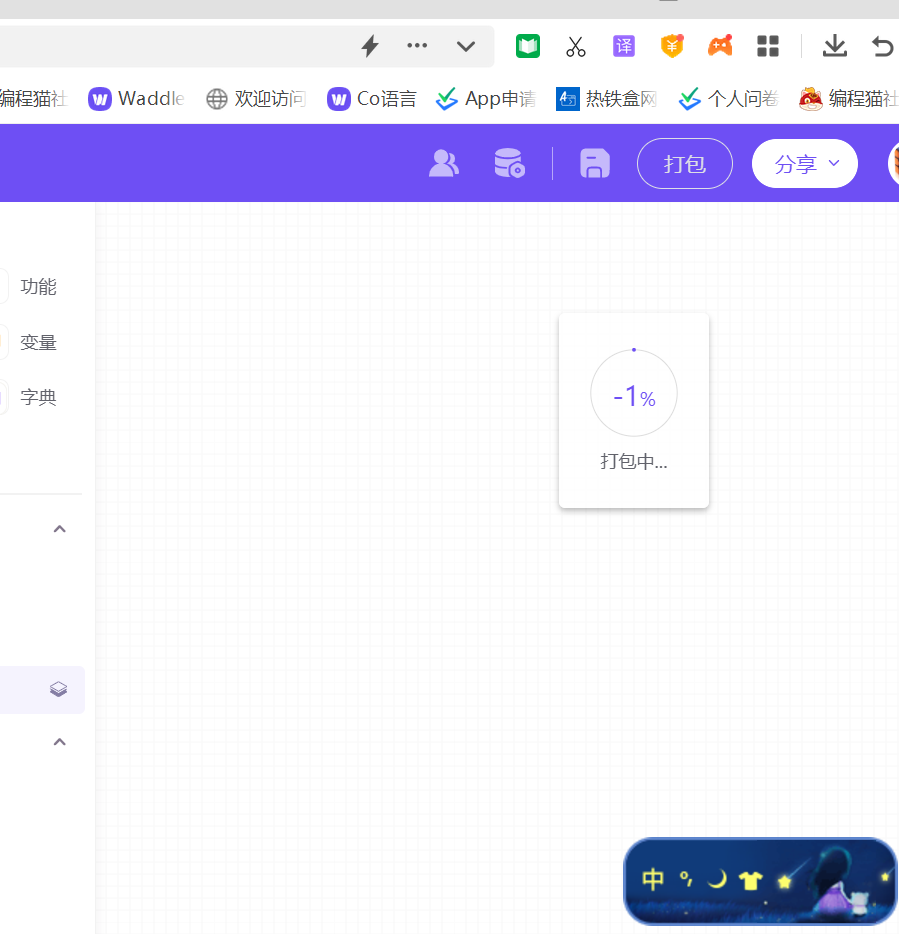Viewport: 899px width, 934px height.
Task: Click the user avatar in the header
Action: [x=894, y=163]
